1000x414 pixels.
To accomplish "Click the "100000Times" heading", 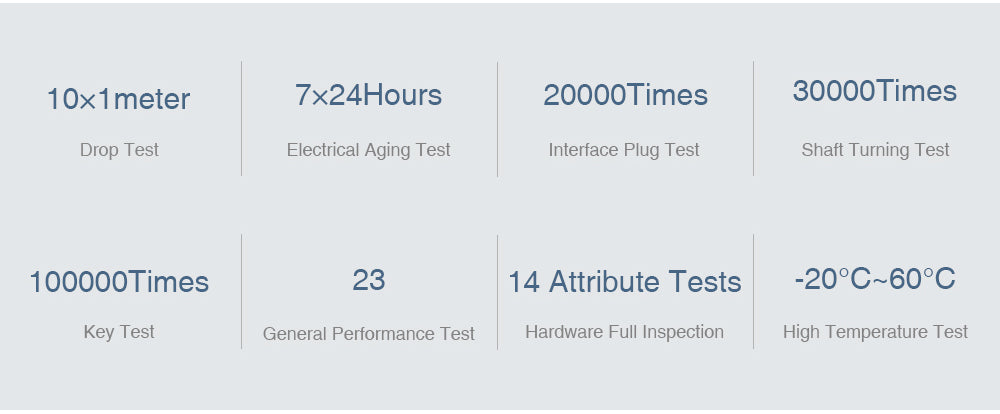I will (119, 282).
